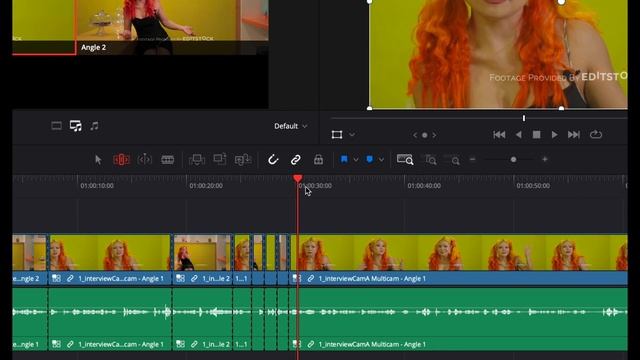This screenshot has height=360, width=640.
Task: Open flag color dropdown arrow
Action: [x=356, y=160]
